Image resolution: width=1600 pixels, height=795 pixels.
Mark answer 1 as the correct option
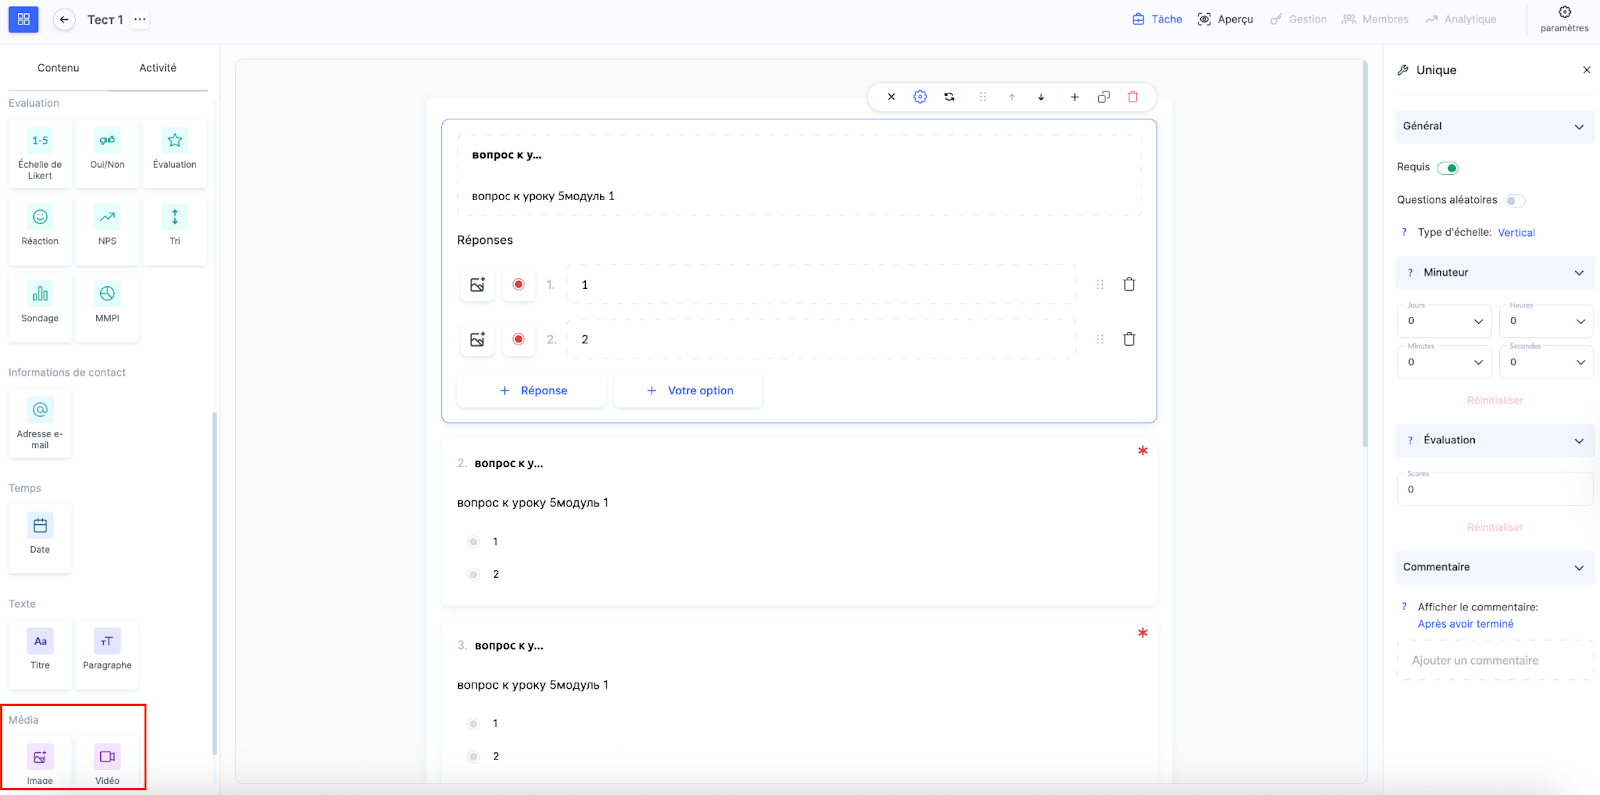pyautogui.click(x=518, y=285)
